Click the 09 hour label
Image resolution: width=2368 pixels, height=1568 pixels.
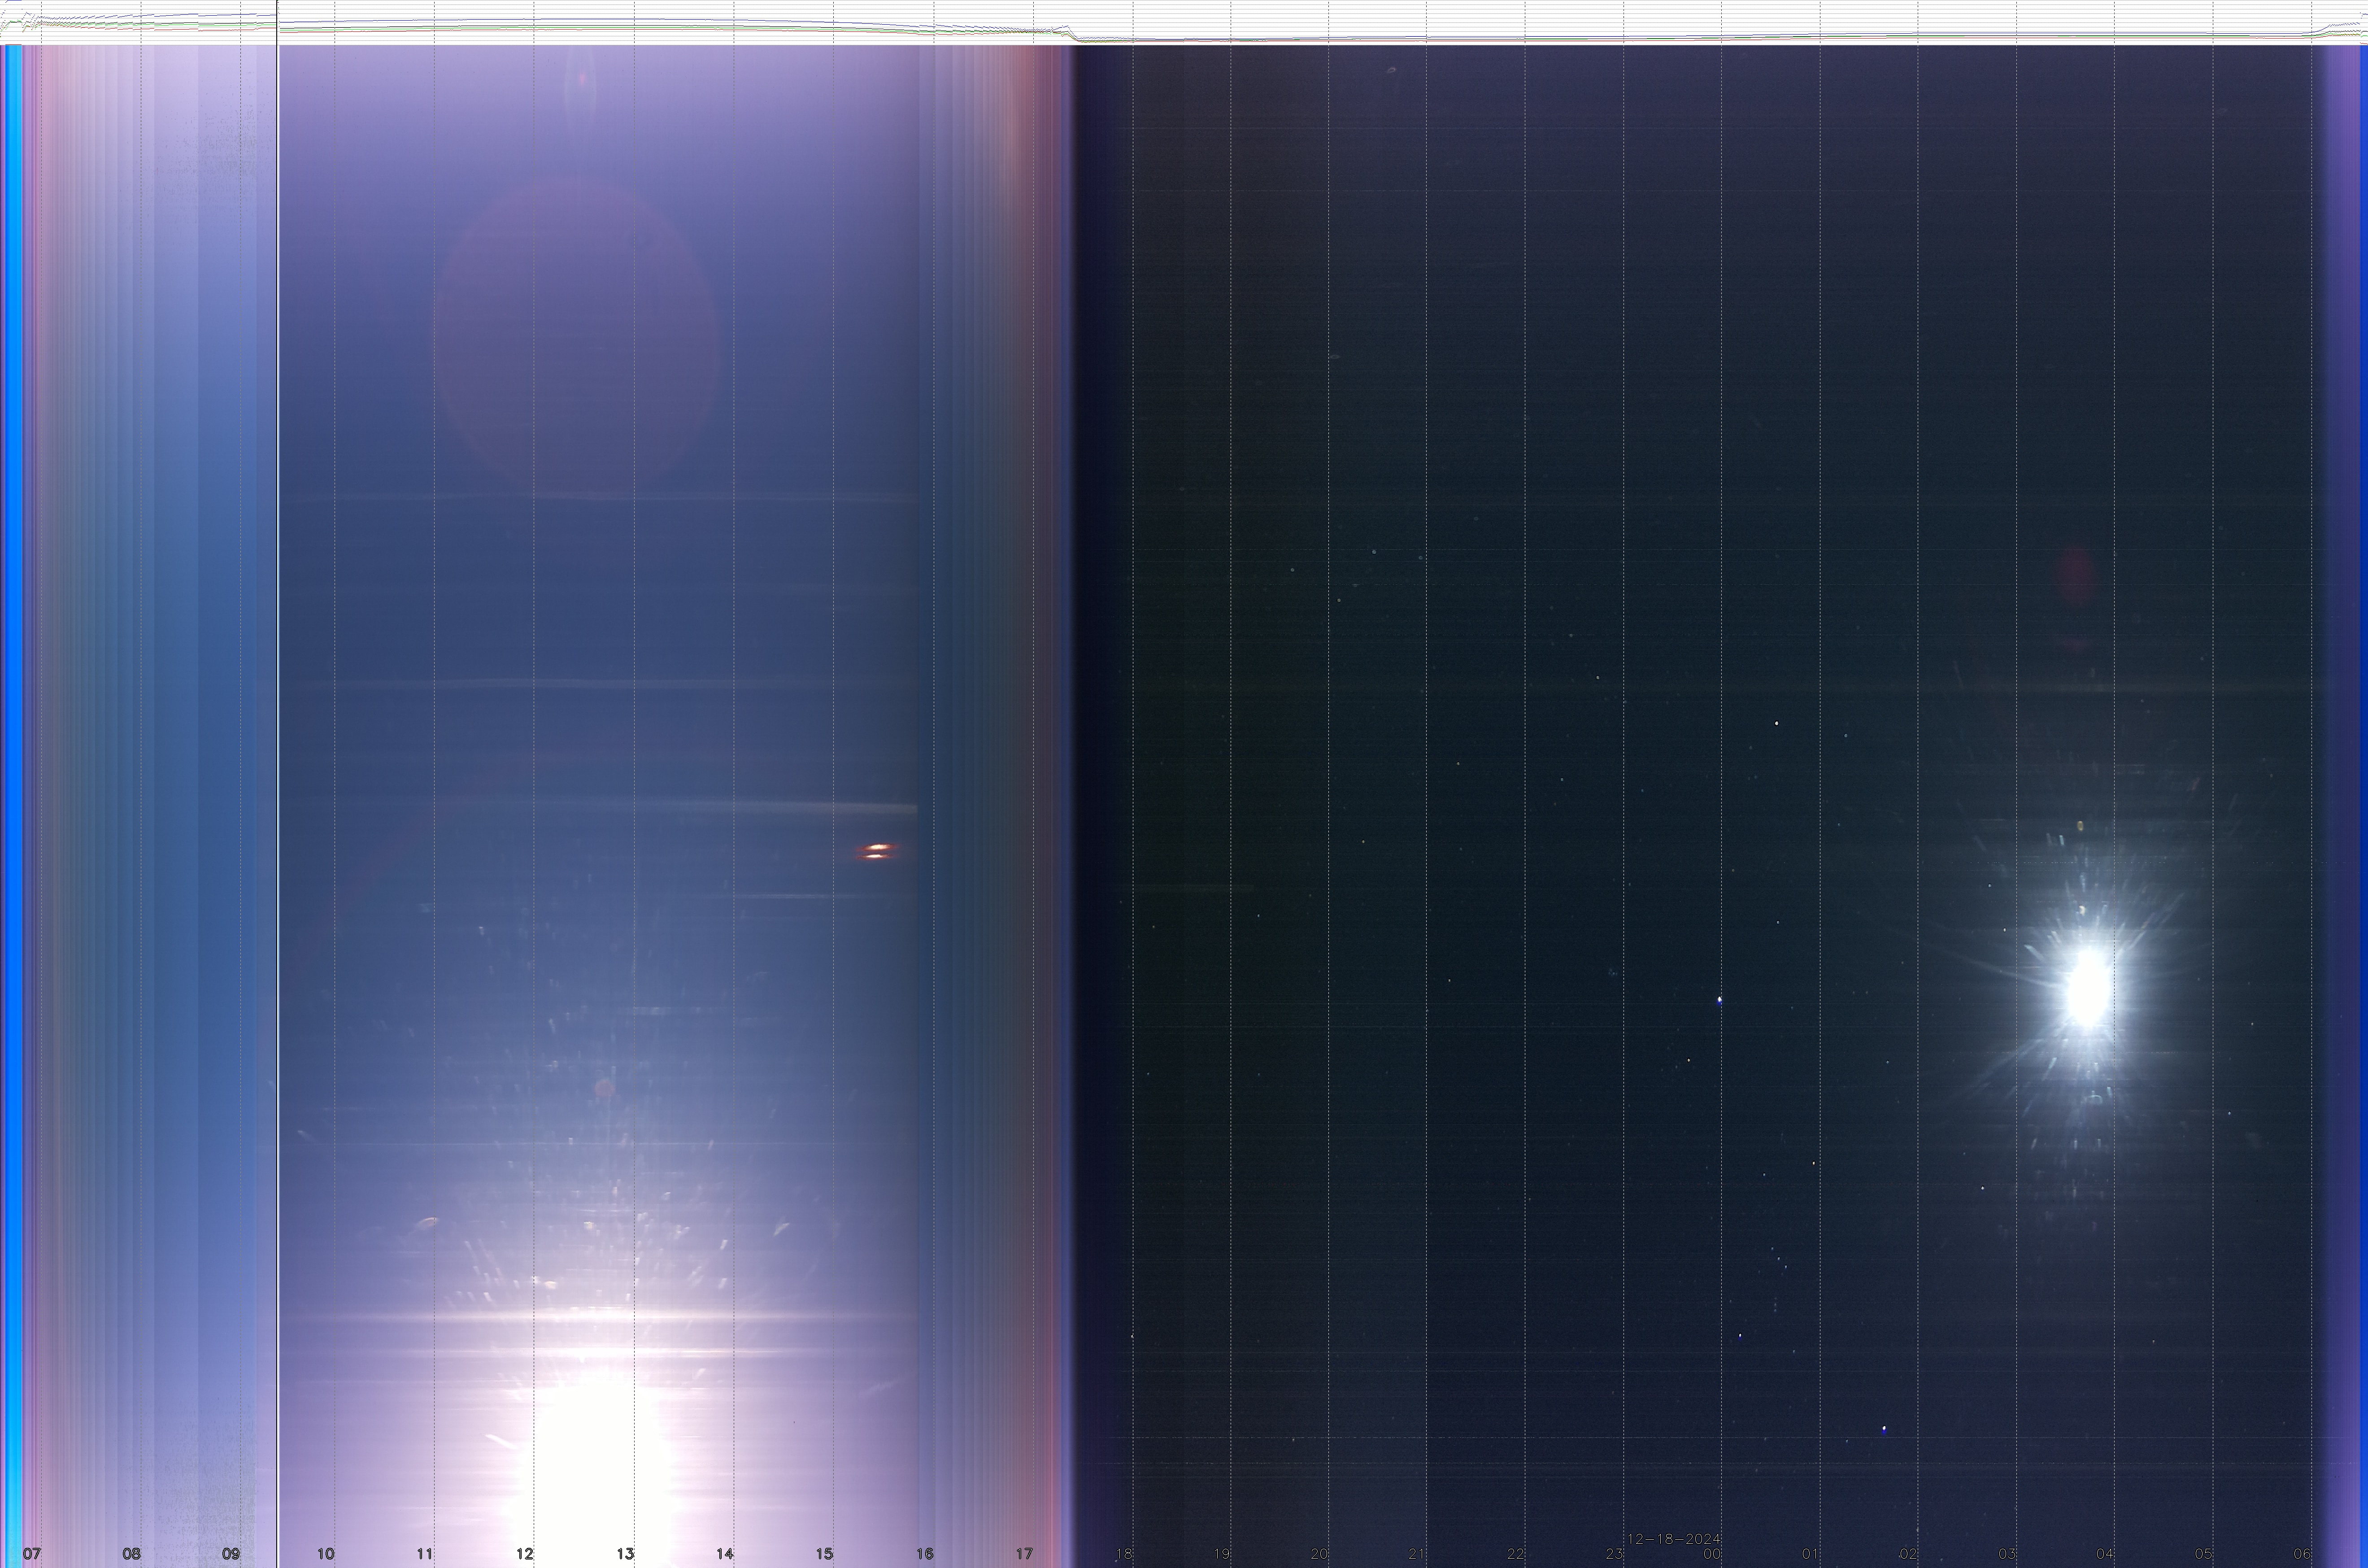(x=231, y=1553)
